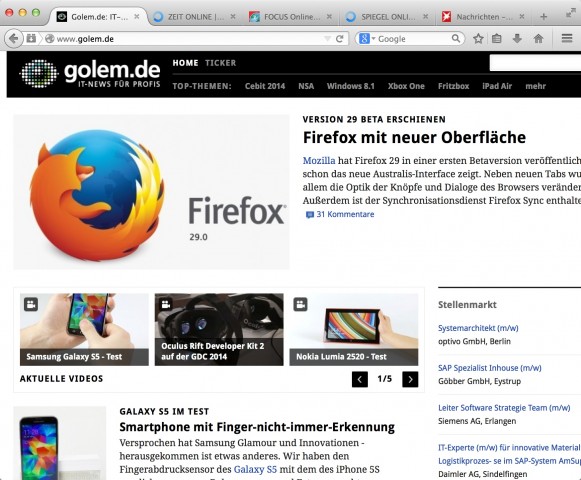Follow the Mozilla link in article teaser
Image resolution: width=581 pixels, height=480 pixels.
click(319, 160)
